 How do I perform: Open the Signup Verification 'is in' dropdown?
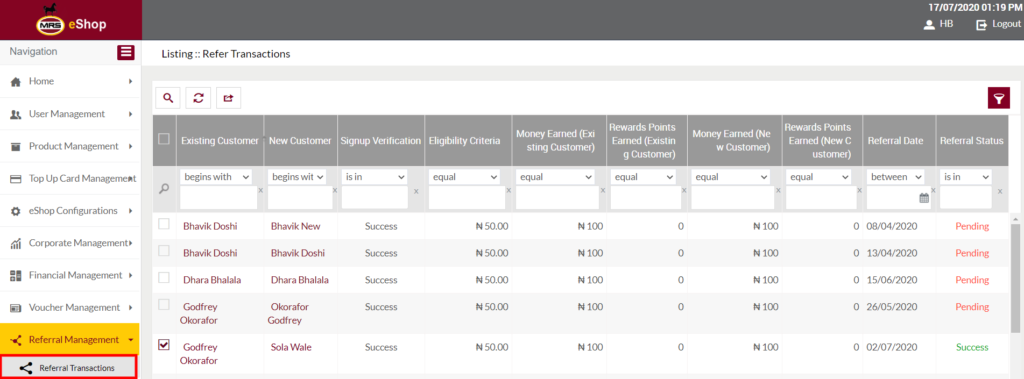coord(374,176)
